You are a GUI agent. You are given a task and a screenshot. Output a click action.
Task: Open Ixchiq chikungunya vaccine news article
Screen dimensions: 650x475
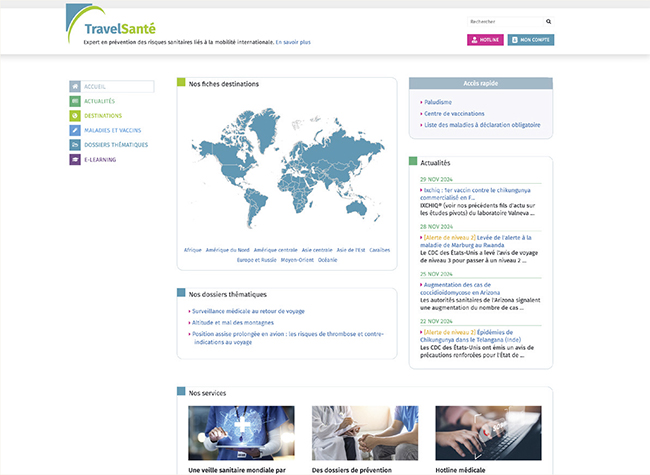[x=475, y=194]
